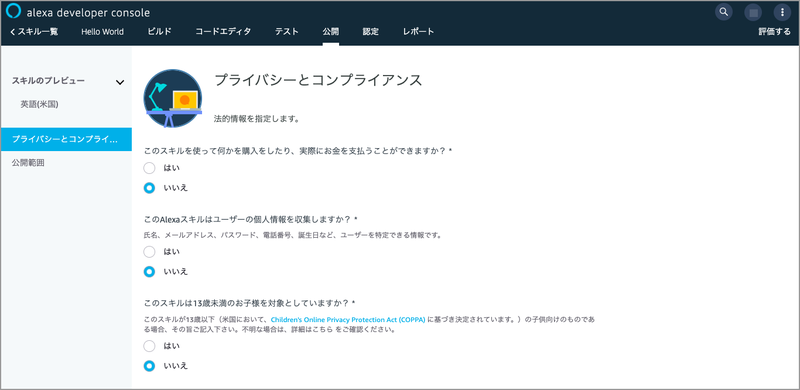Open the 英語(米国) sidebar item

coord(39,104)
